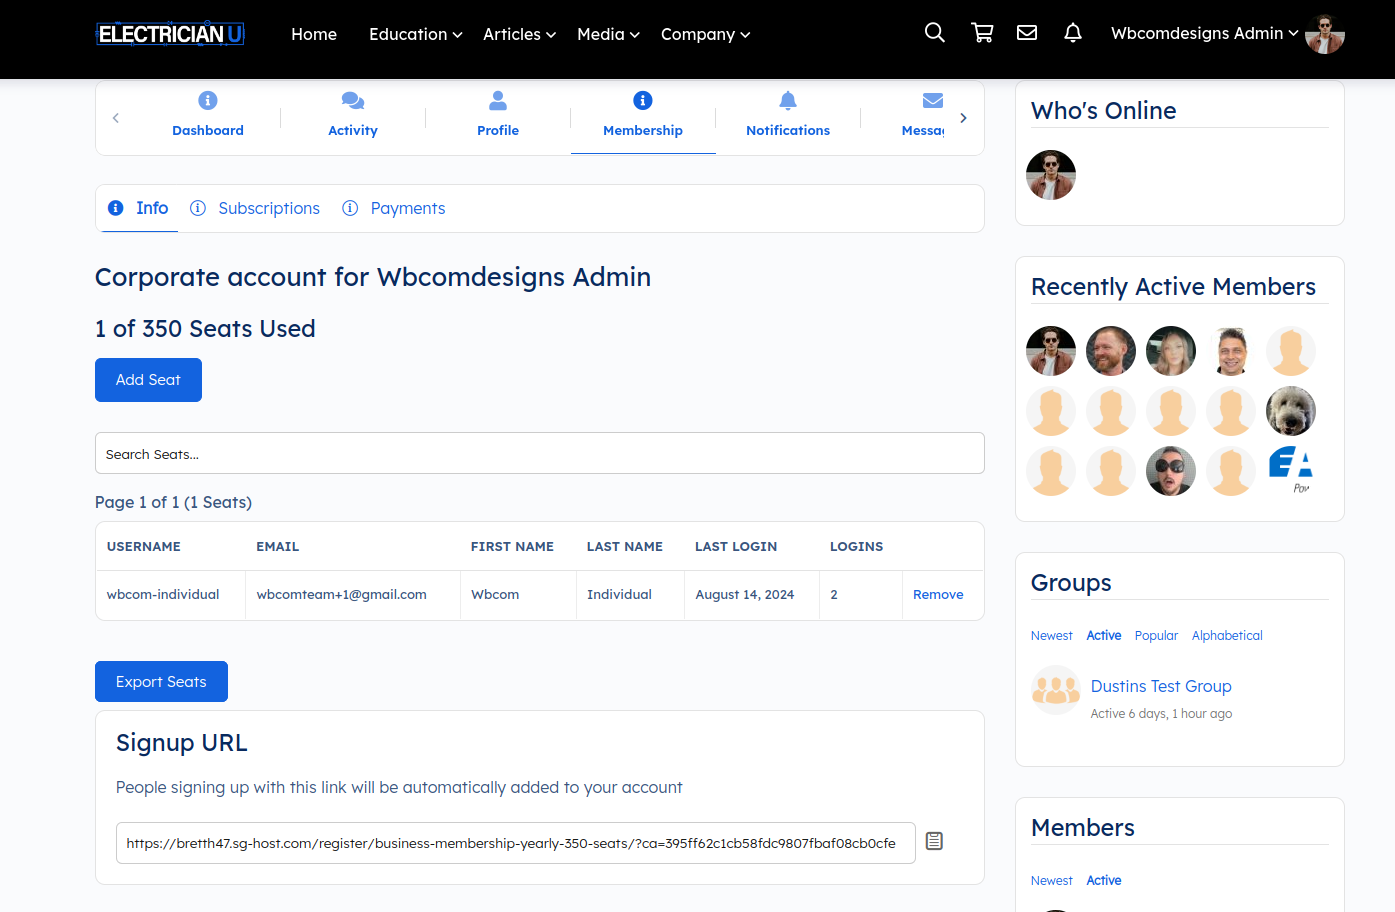
Task: Expand the Education dropdown menu
Action: [x=415, y=34]
